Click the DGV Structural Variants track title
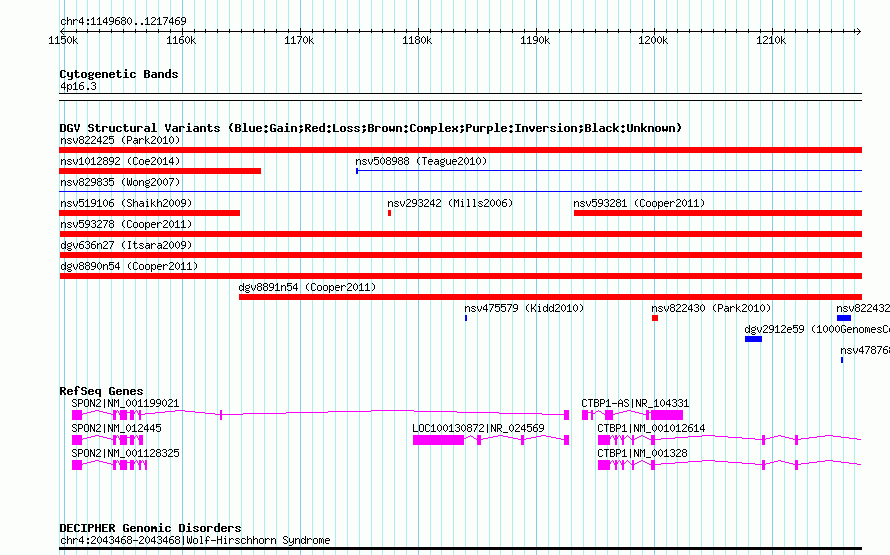This screenshot has height=555, width=890. click(371, 128)
